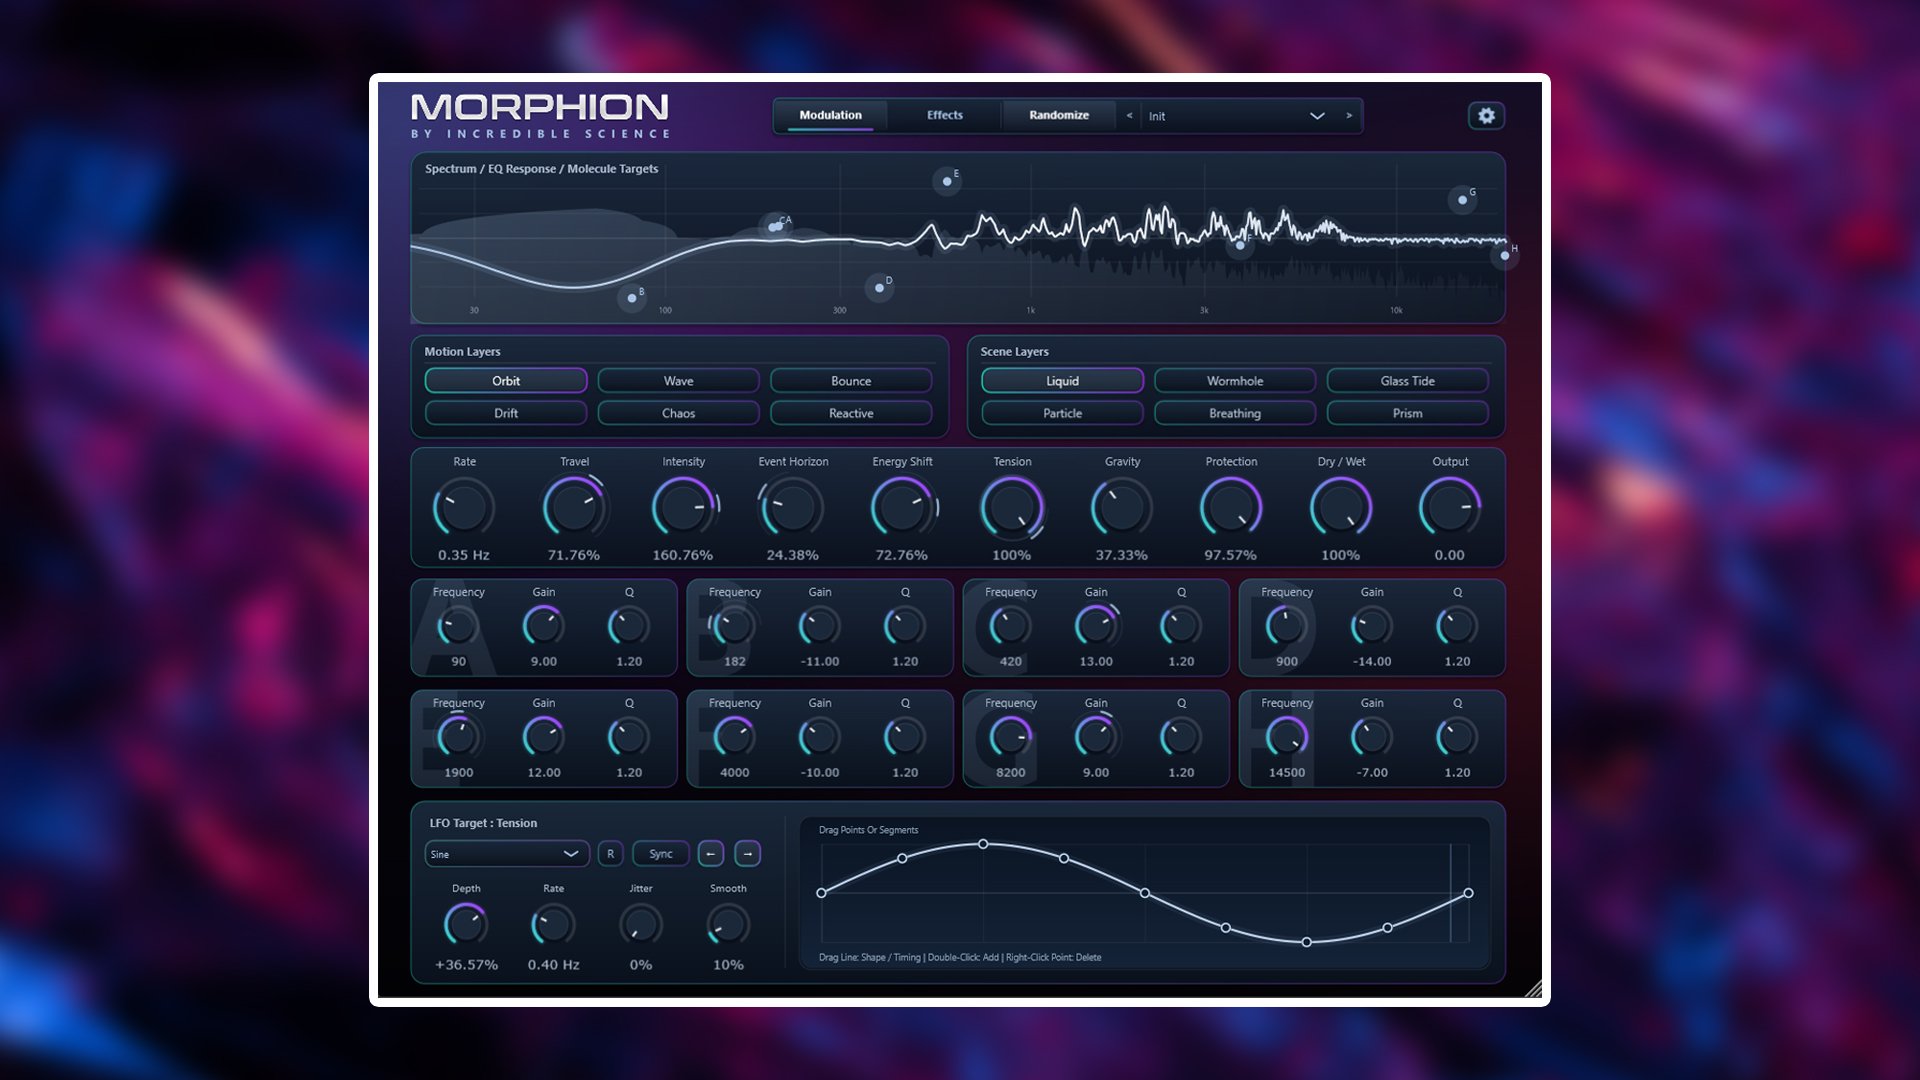Click the LFO Jitter knob
Viewport: 1920px width, 1080px height.
tap(641, 925)
